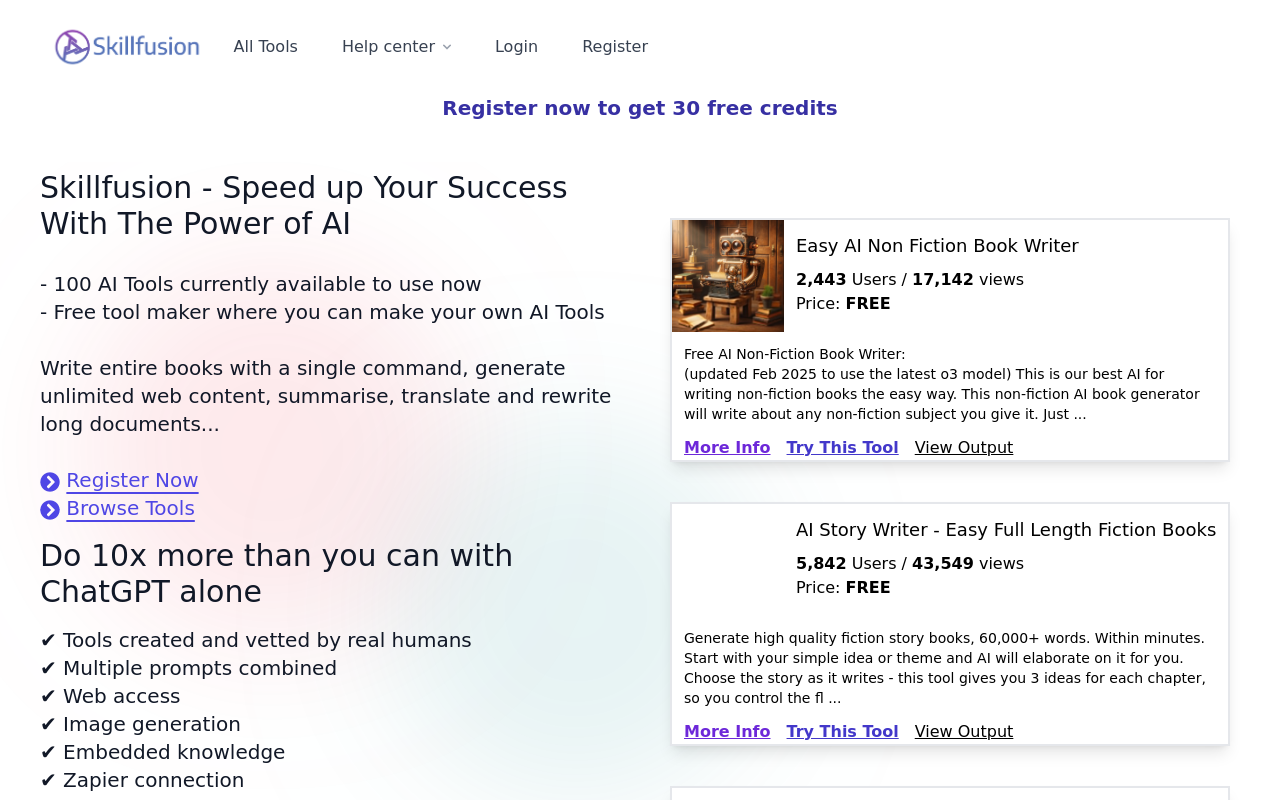More Info for AI Story Writer
The image size is (1280, 800).
(x=727, y=732)
